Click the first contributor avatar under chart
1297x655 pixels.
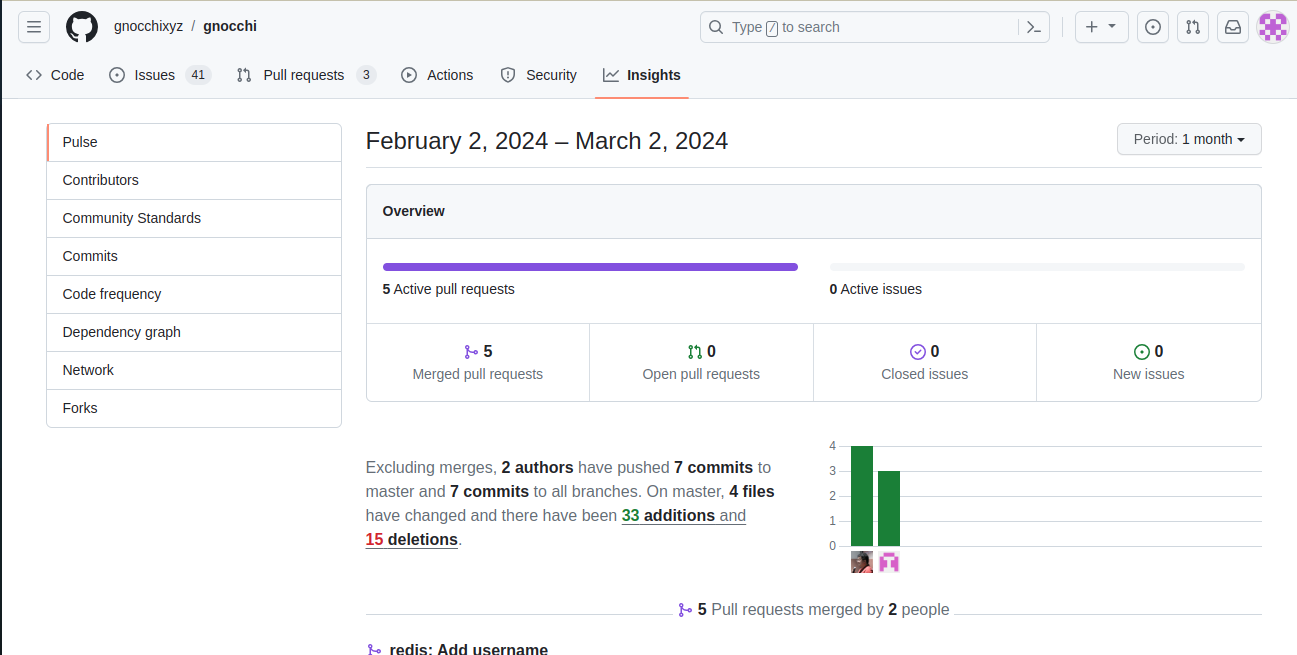tap(862, 562)
